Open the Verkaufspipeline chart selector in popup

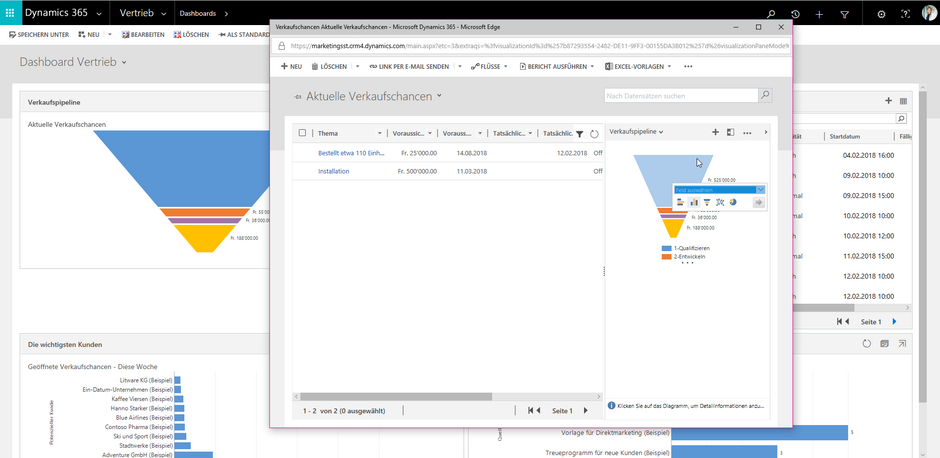click(x=661, y=132)
